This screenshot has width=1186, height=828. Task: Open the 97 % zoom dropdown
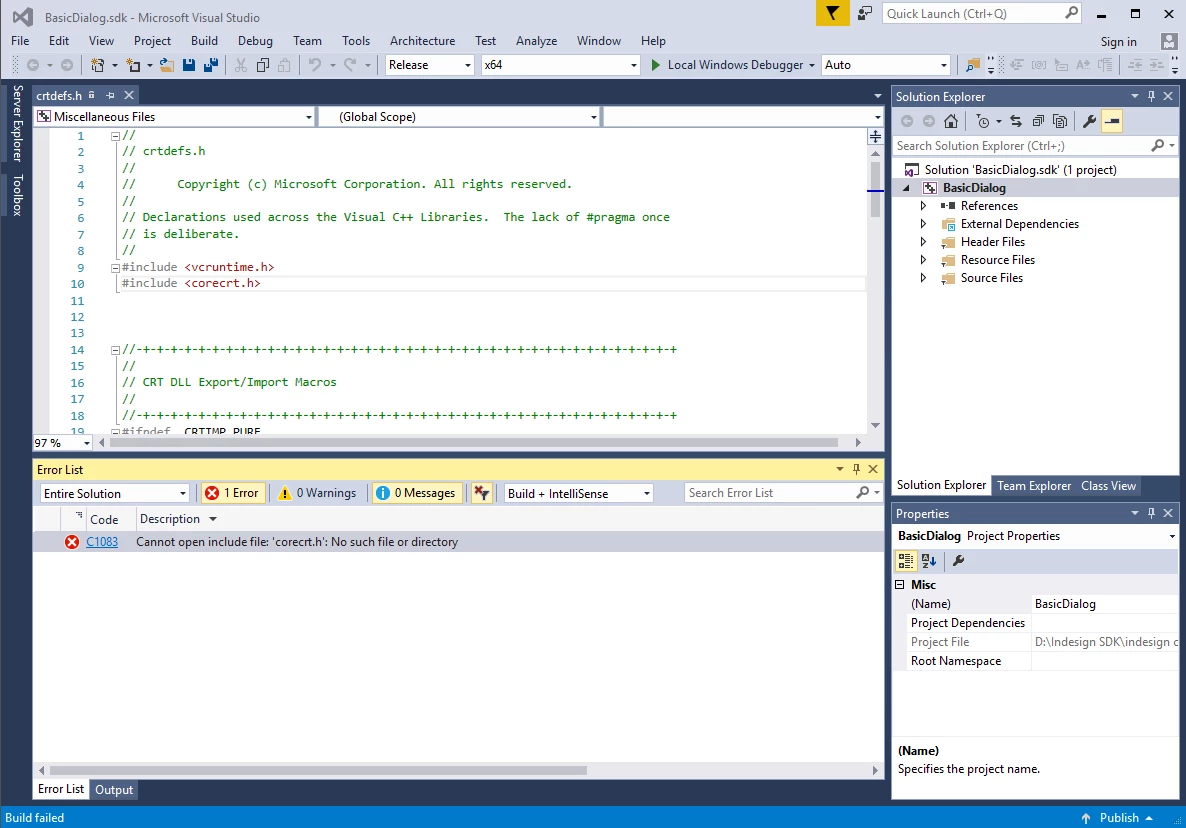coord(62,443)
